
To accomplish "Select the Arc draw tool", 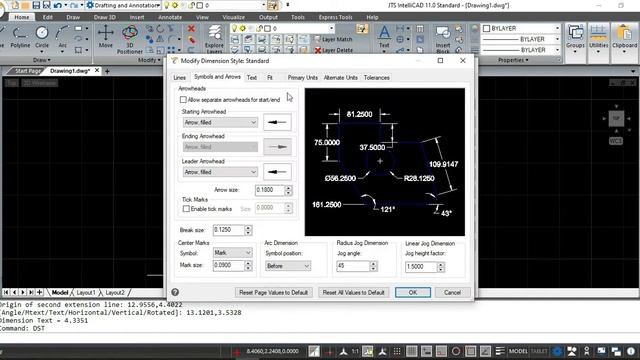I will pyautogui.click(x=62, y=37).
